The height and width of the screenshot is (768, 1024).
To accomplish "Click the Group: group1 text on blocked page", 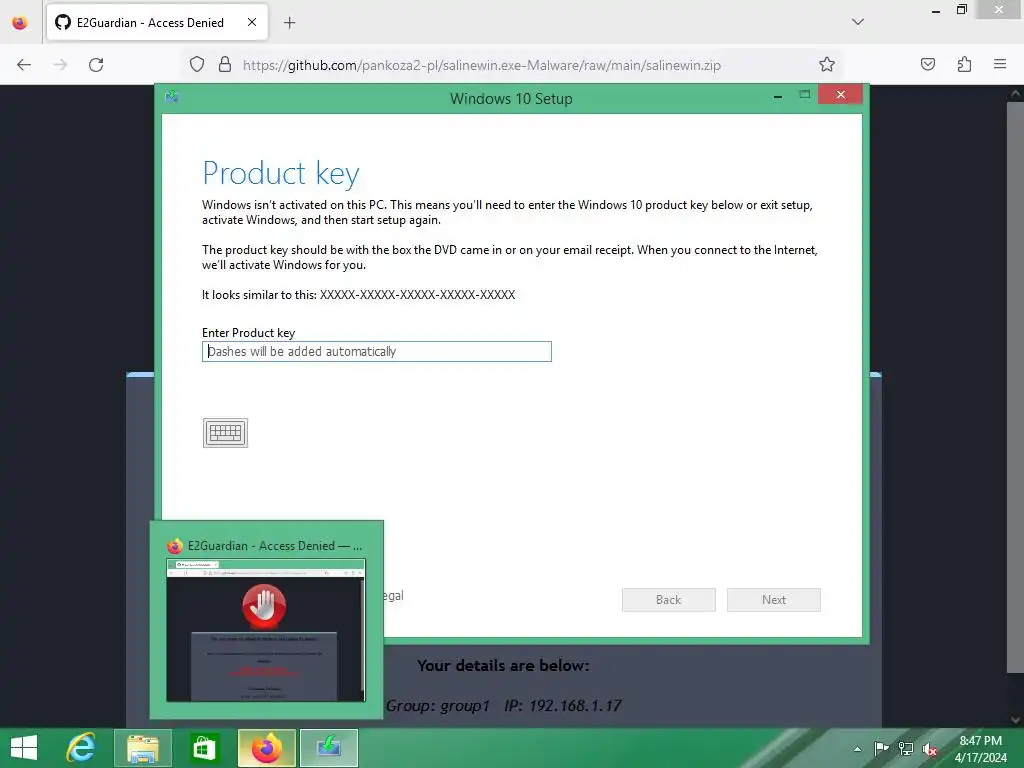I will point(438,705).
